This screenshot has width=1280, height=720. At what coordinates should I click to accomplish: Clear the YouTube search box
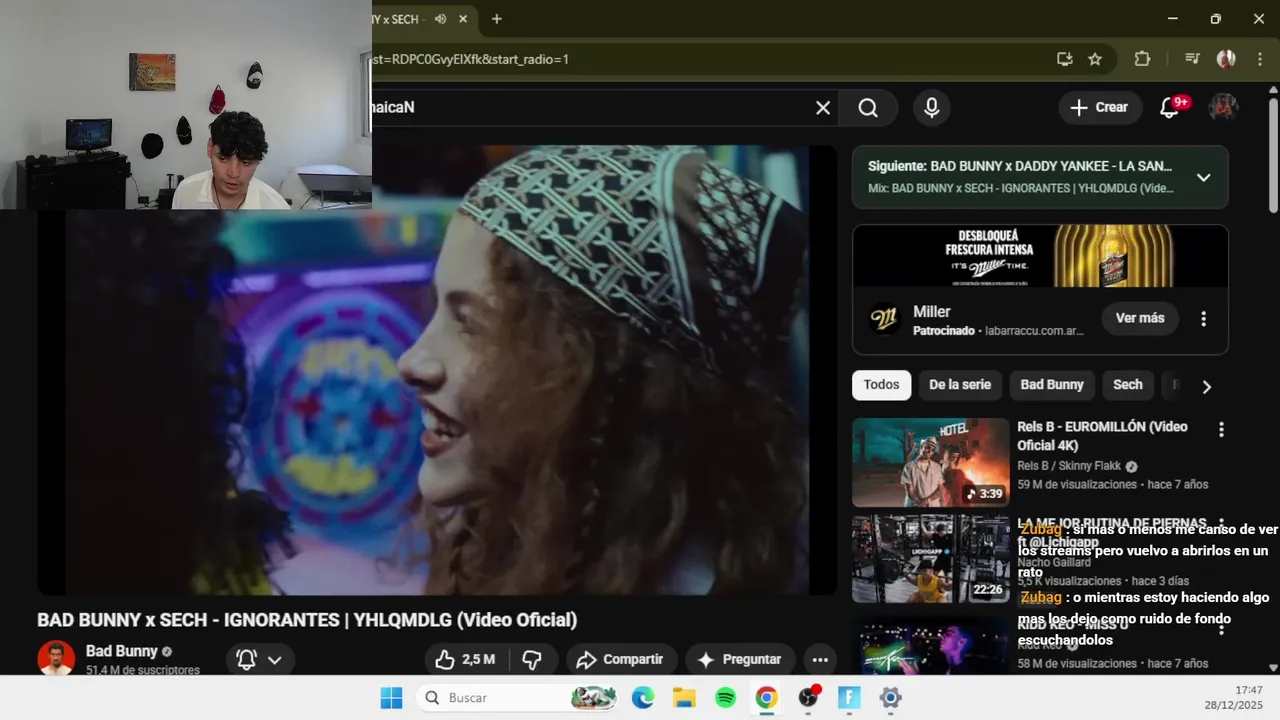click(823, 108)
